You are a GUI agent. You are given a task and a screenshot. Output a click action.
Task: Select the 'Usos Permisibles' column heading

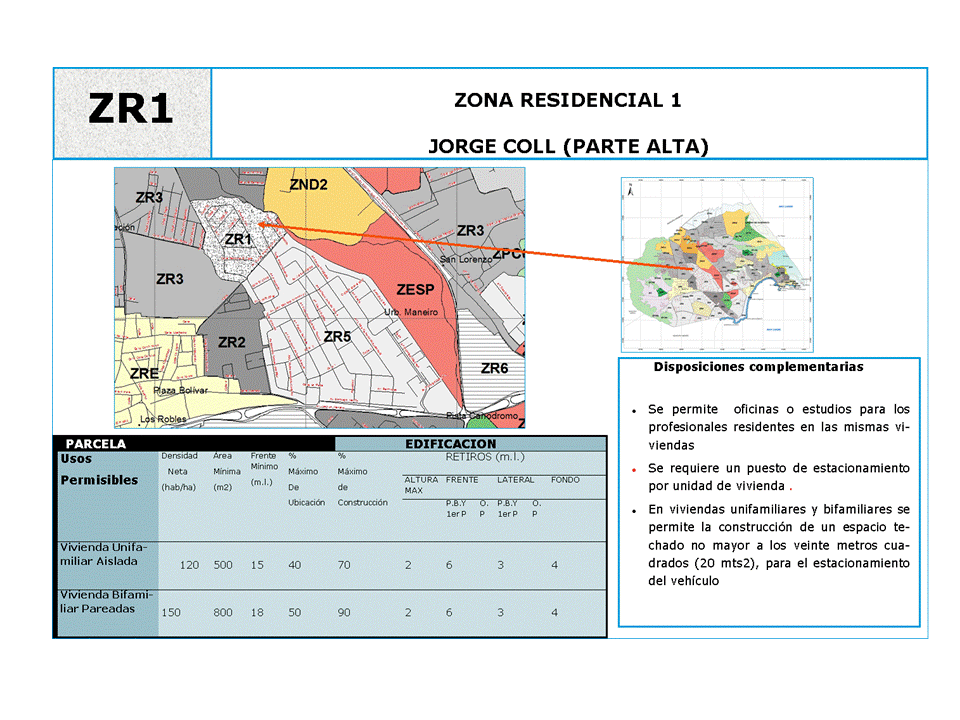coord(99,470)
